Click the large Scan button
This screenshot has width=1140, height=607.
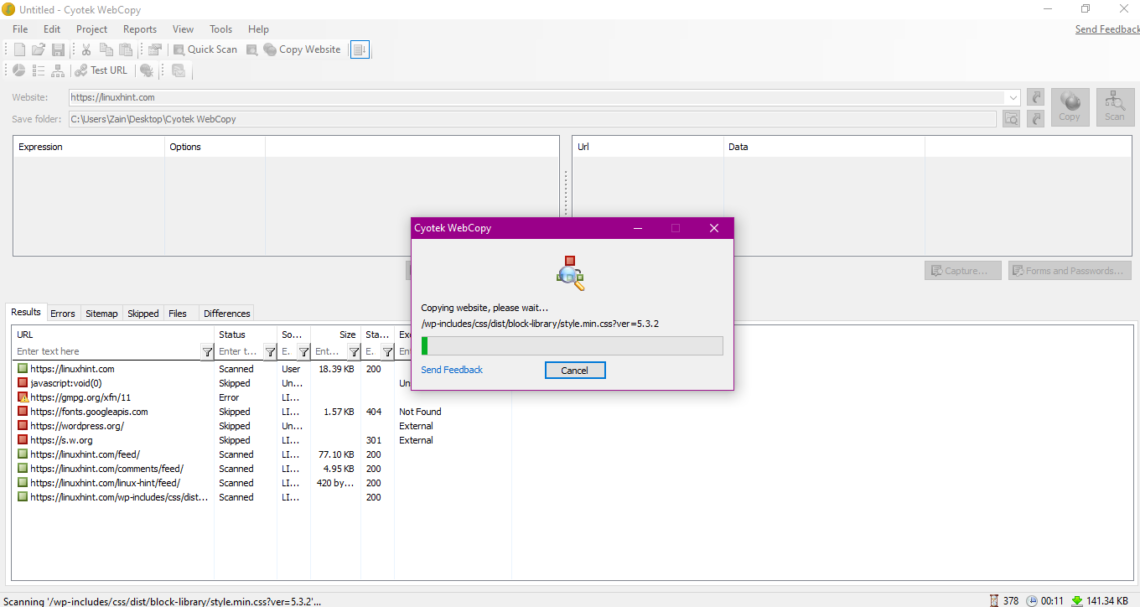1114,106
